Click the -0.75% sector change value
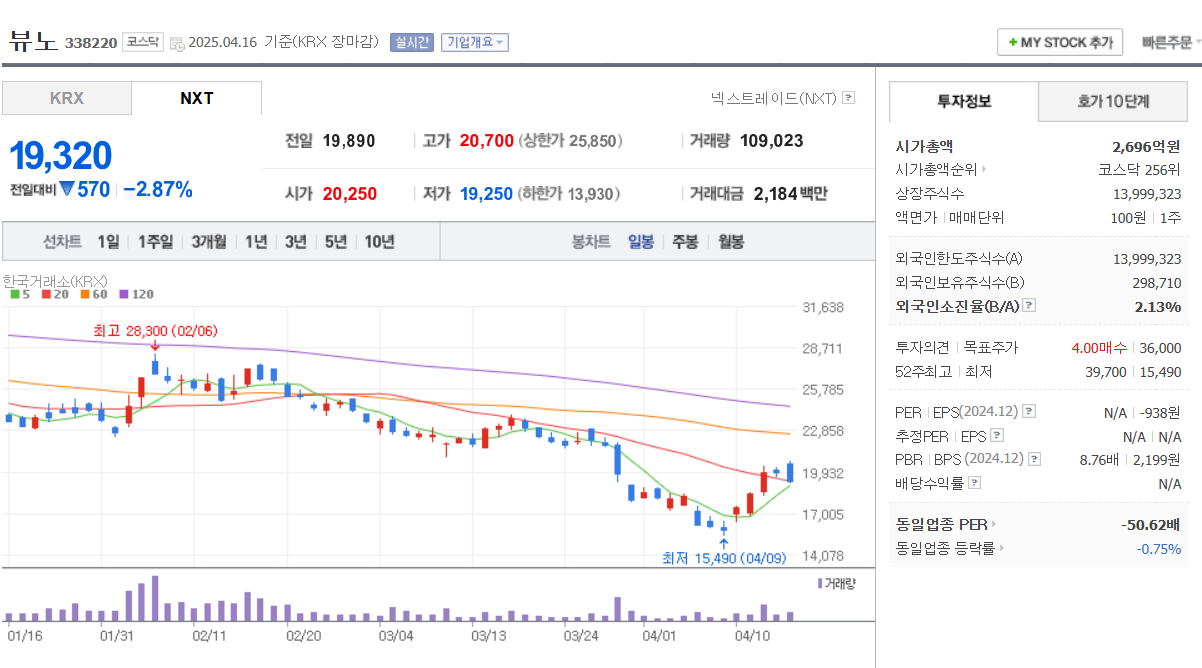The height and width of the screenshot is (668, 1202). [1159, 548]
